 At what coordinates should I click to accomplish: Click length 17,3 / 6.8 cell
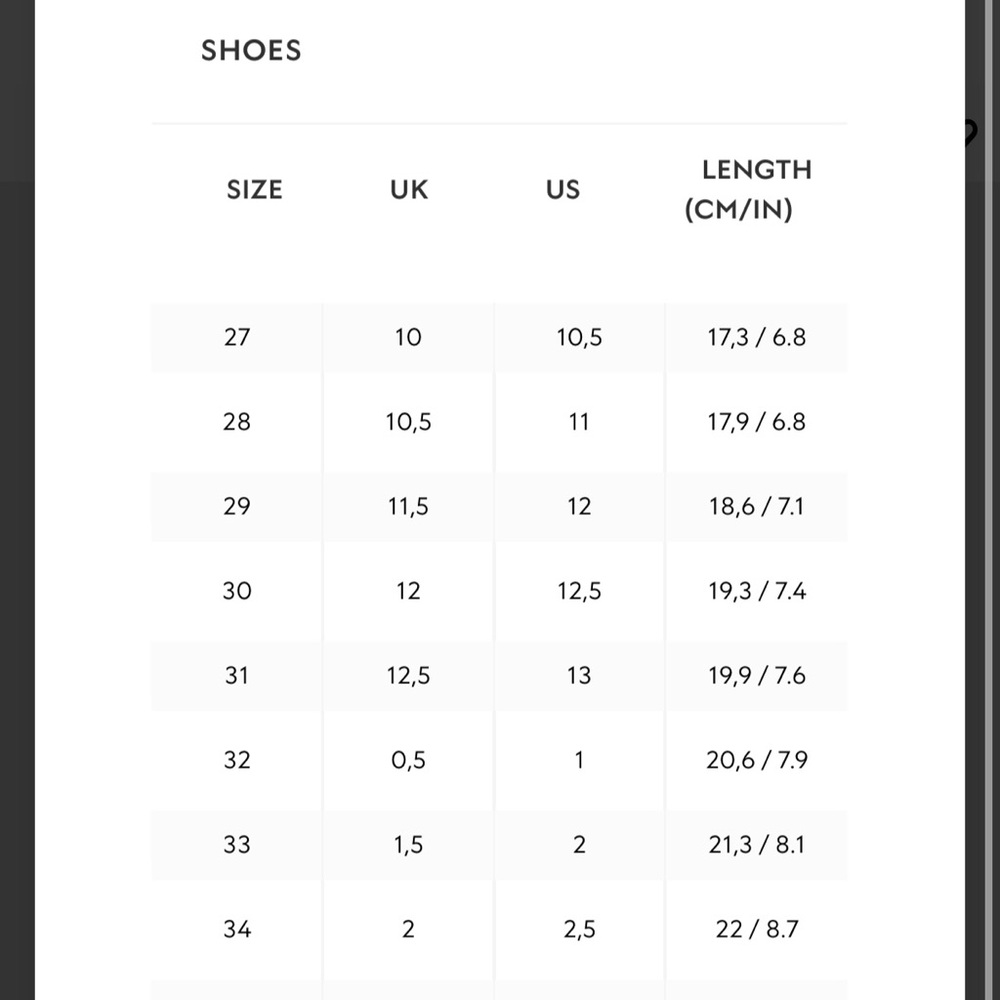pyautogui.click(x=756, y=337)
